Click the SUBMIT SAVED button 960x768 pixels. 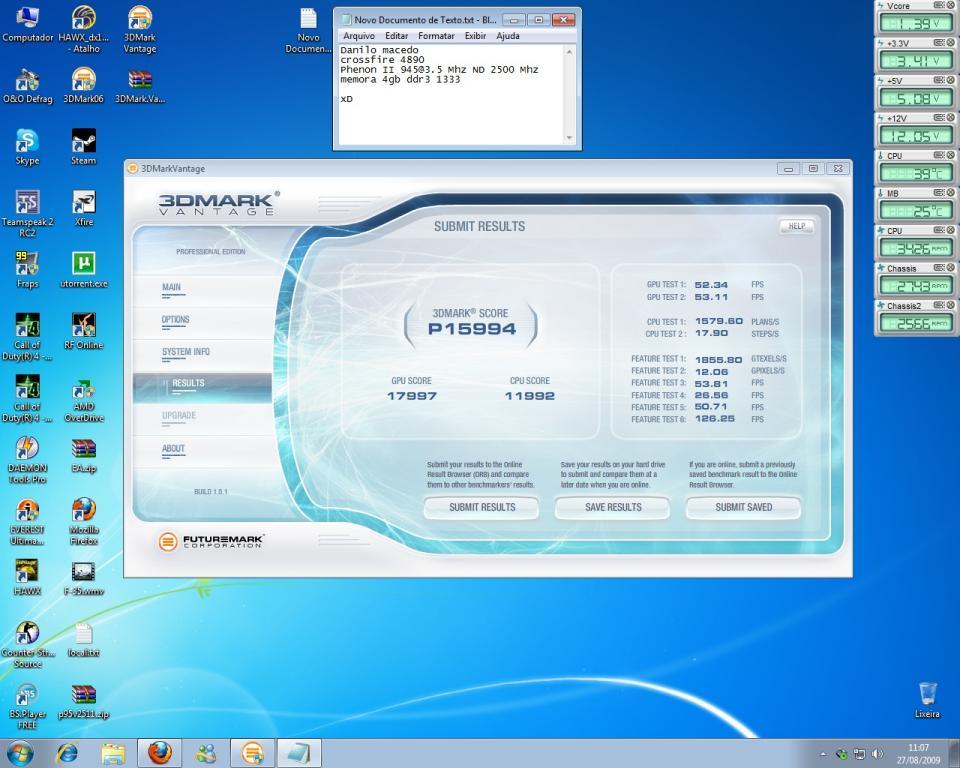point(743,507)
